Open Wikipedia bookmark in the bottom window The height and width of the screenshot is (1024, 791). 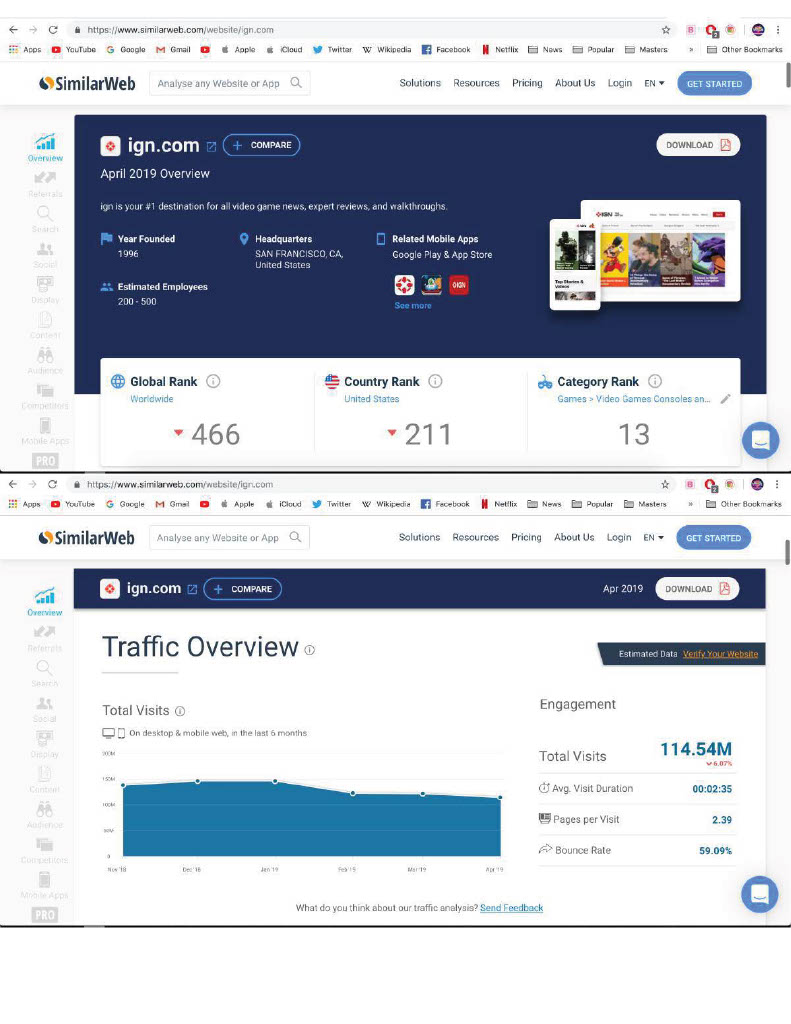tap(386, 504)
